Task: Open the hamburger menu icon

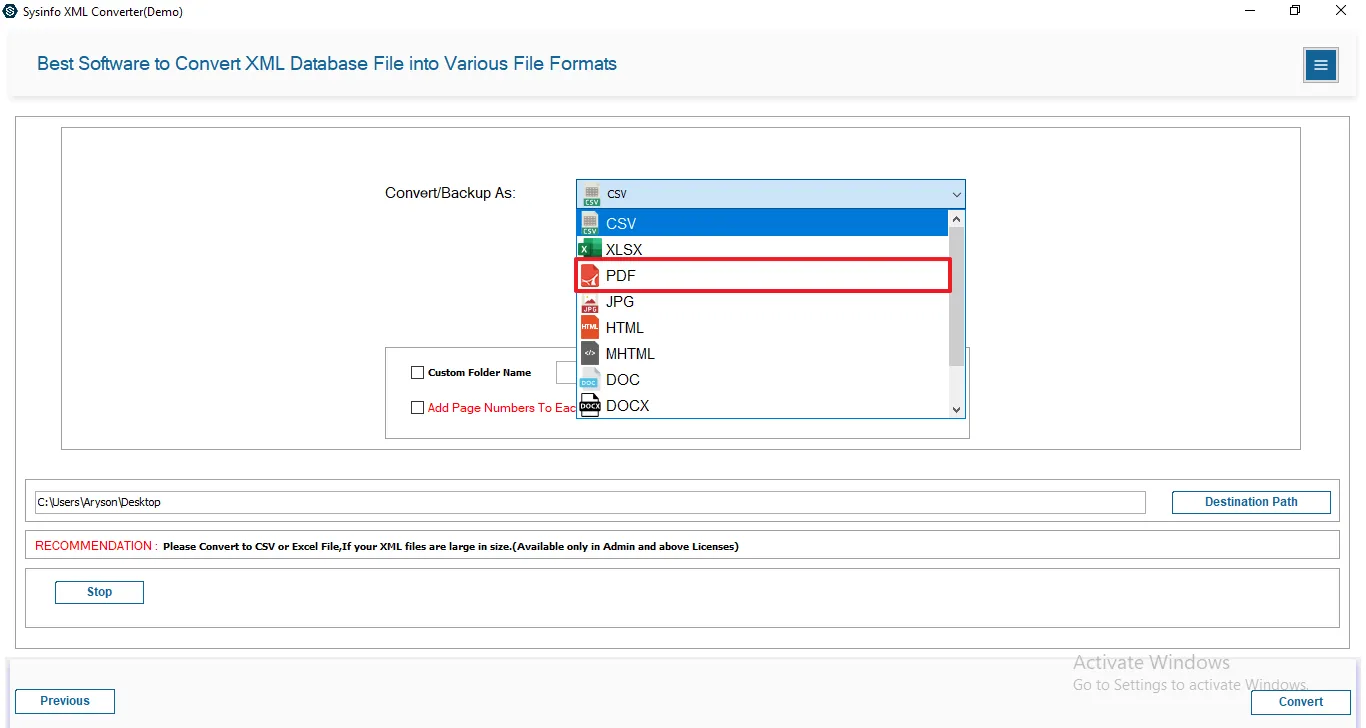Action: [1320, 65]
